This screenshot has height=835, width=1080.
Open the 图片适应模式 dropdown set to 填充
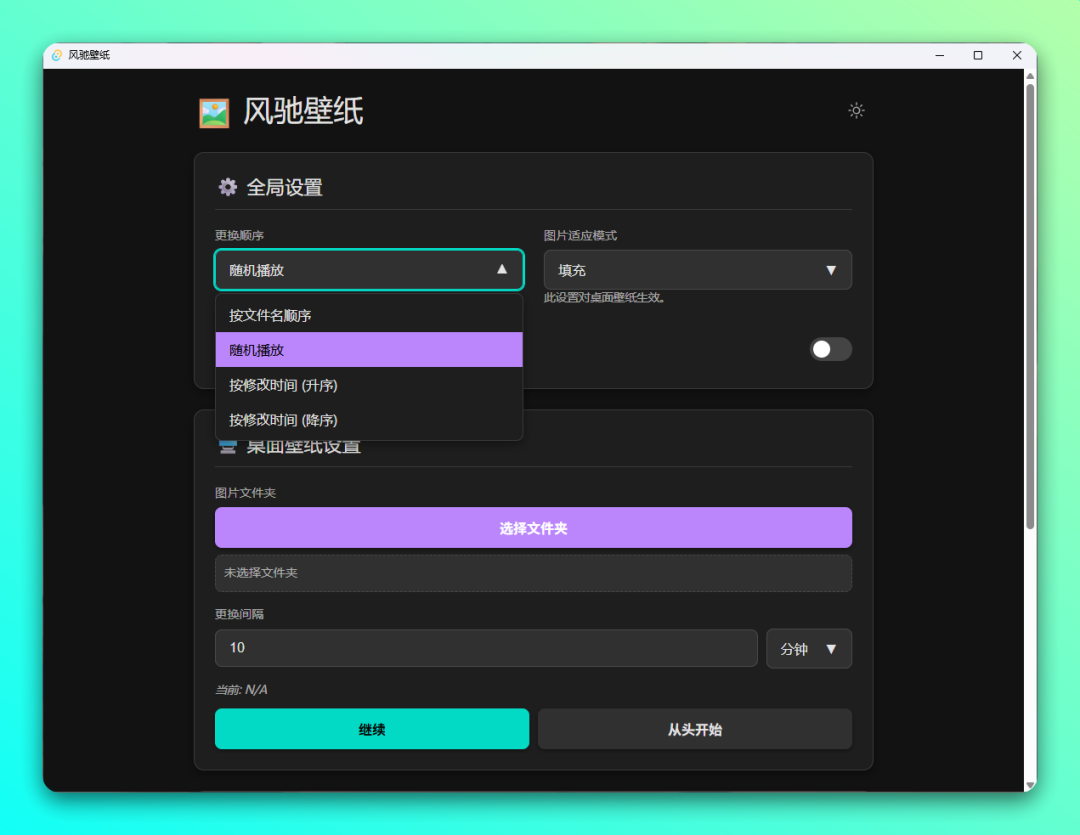point(697,270)
